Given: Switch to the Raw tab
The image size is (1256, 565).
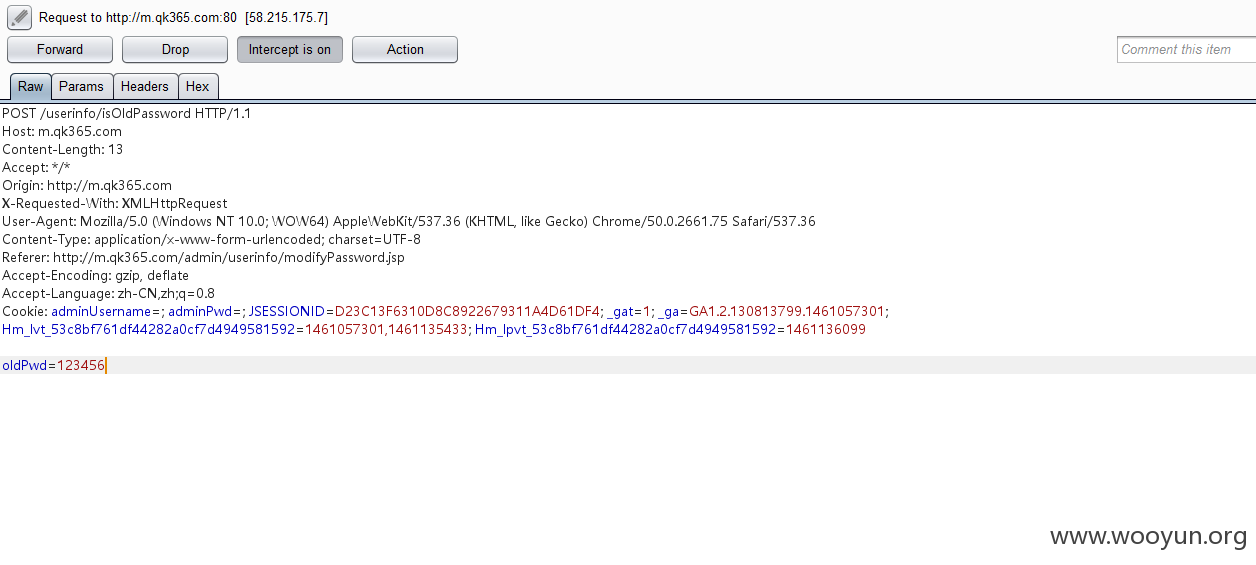Looking at the screenshot, I should tap(30, 86).
